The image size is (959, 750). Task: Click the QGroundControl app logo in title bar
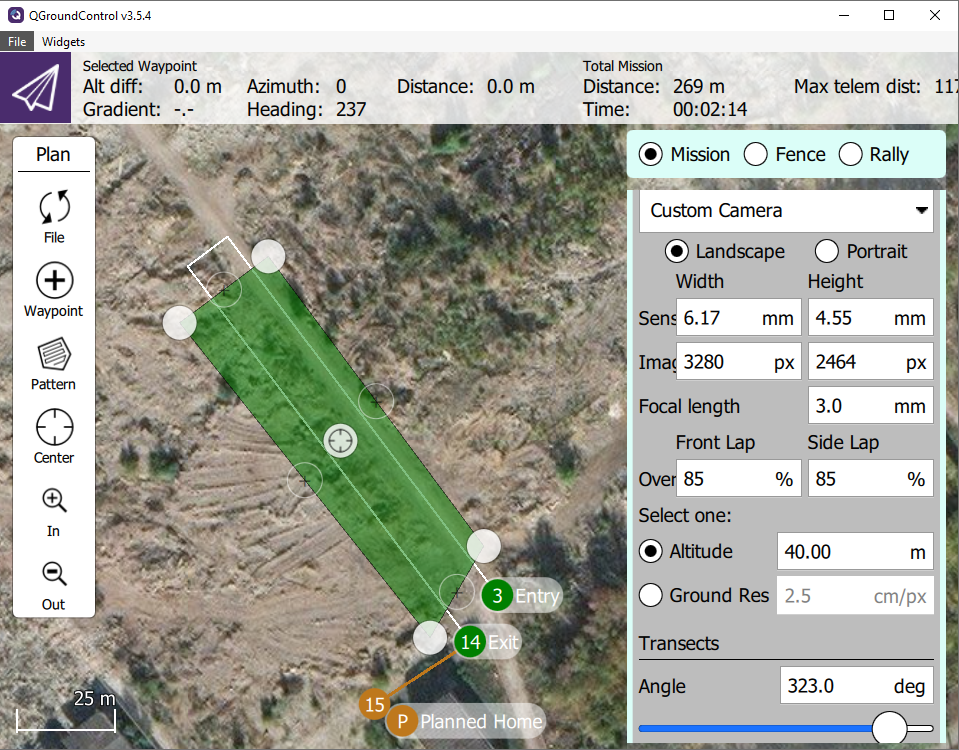tap(15, 15)
